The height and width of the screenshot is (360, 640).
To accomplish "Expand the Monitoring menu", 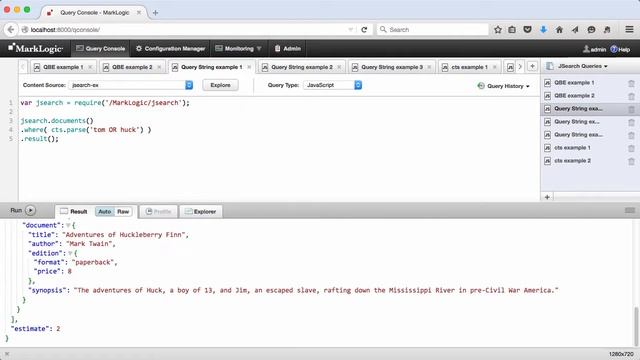I will pos(238,49).
